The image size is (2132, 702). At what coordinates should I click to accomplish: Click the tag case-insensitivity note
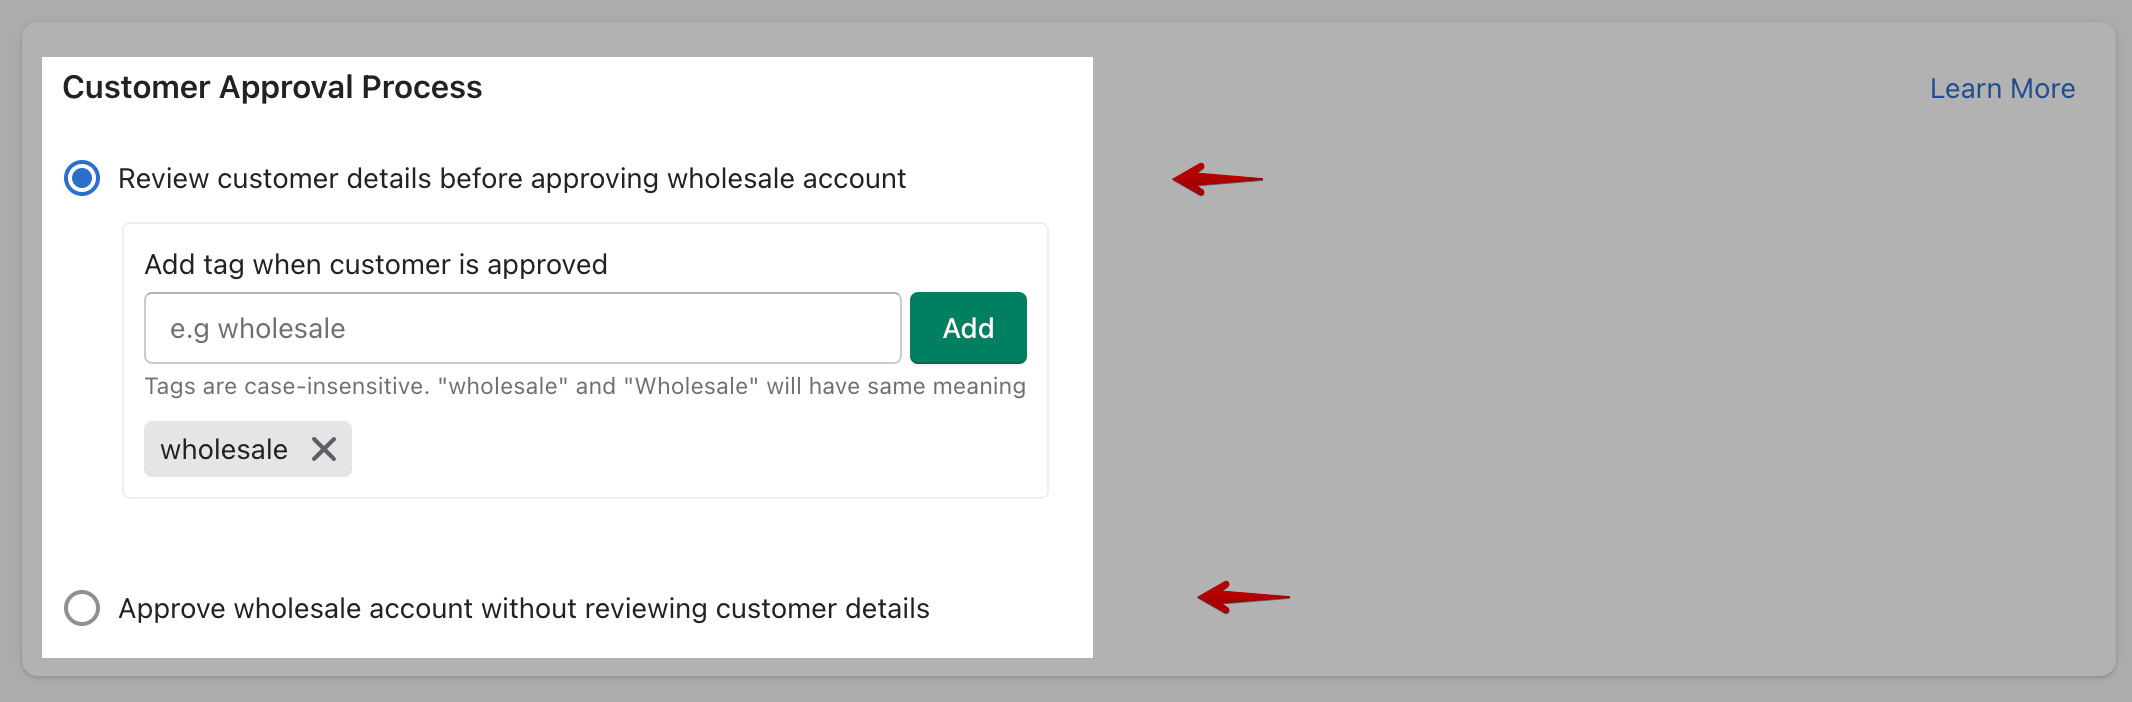[585, 386]
